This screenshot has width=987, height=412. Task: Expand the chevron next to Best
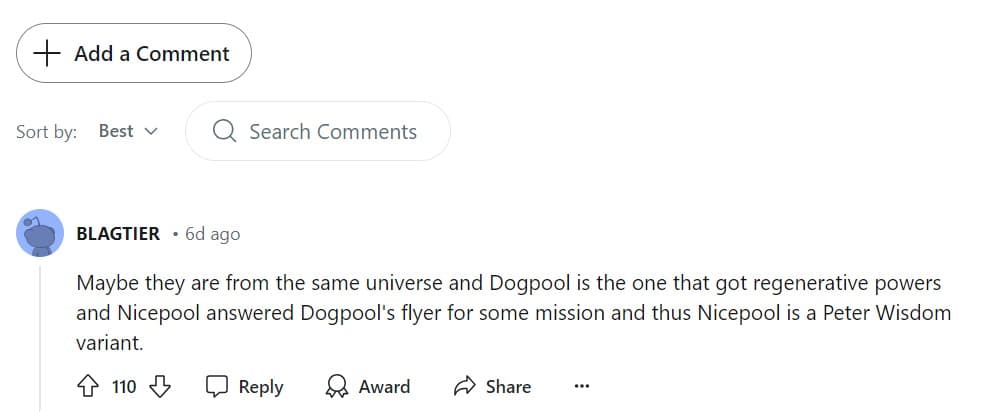coord(152,131)
